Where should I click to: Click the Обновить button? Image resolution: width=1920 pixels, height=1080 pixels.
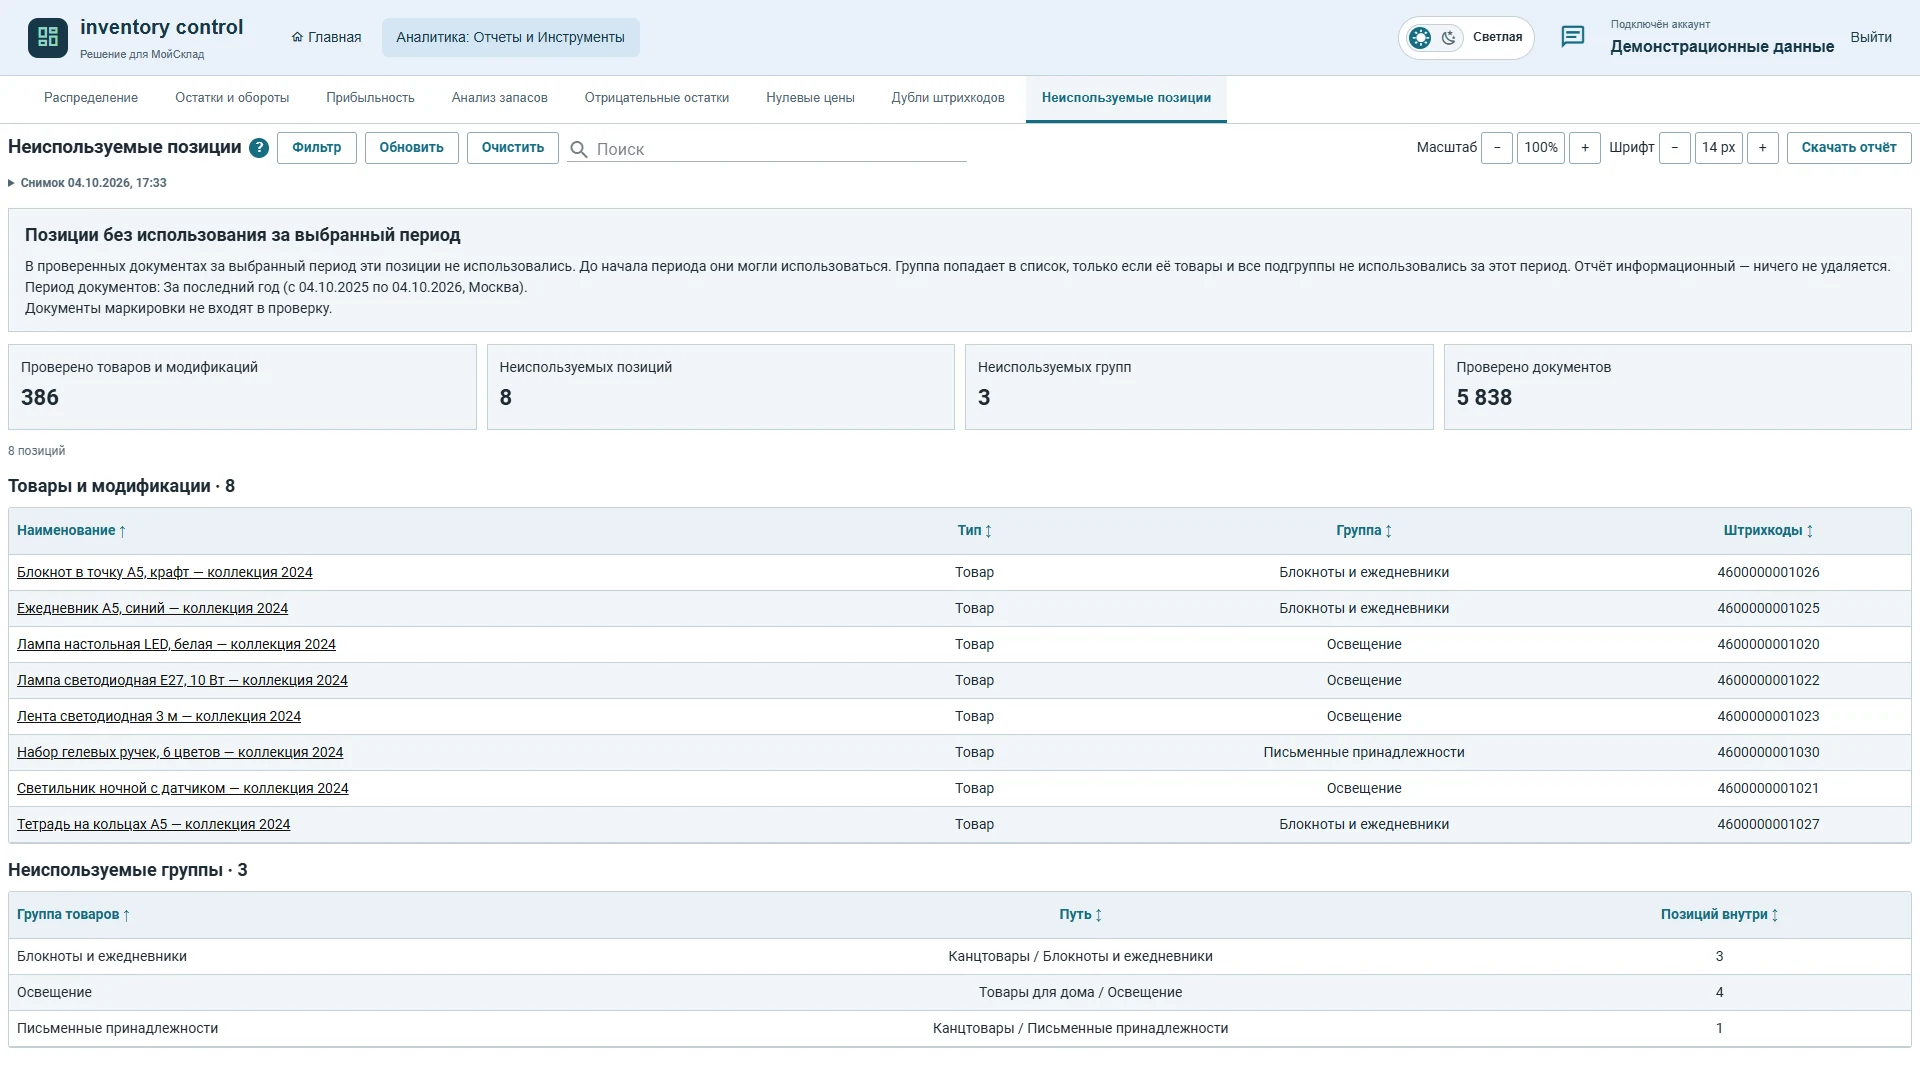click(x=411, y=148)
